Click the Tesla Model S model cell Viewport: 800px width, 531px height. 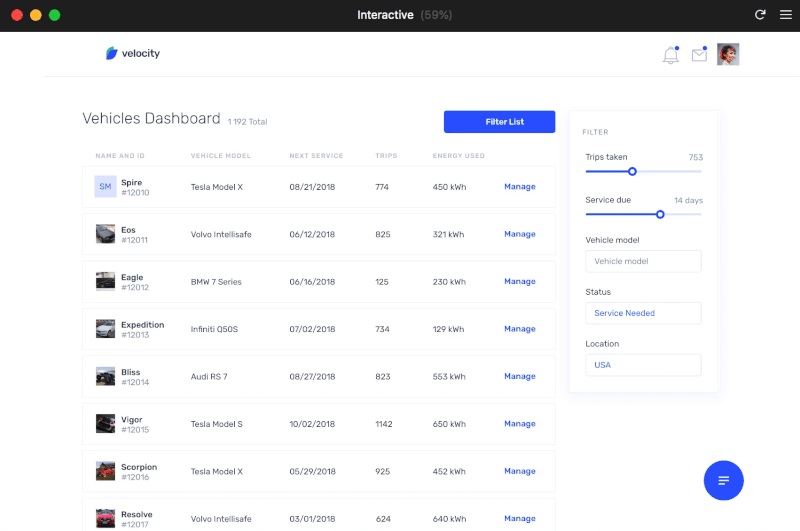click(216, 424)
